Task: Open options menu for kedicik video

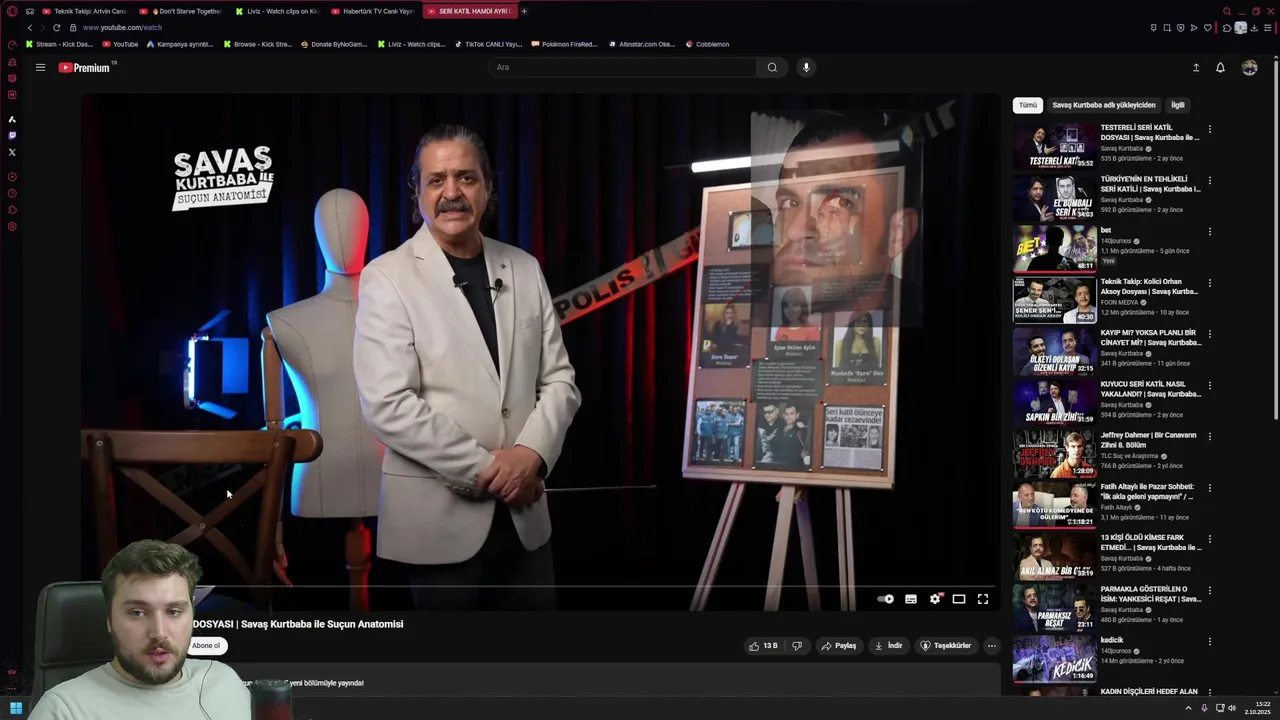Action: (1209, 641)
